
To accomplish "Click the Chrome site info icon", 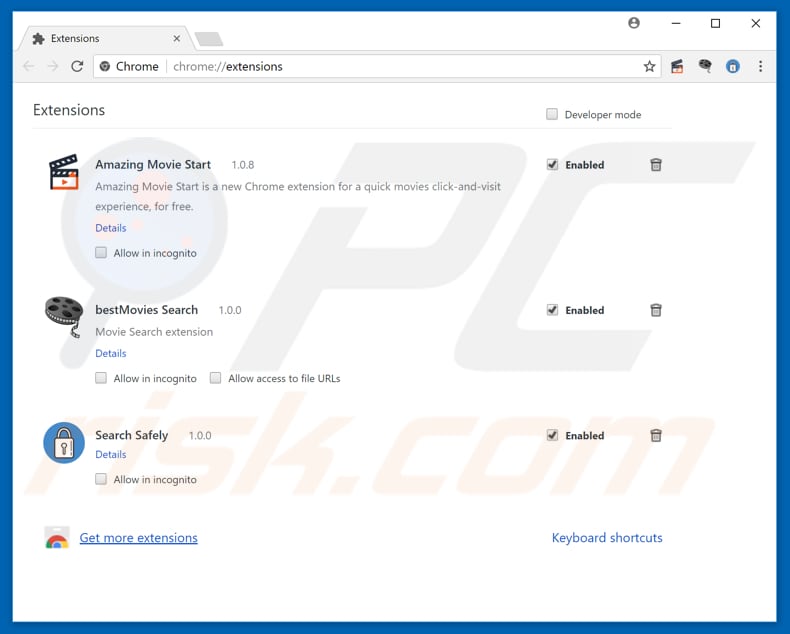I will (x=105, y=67).
